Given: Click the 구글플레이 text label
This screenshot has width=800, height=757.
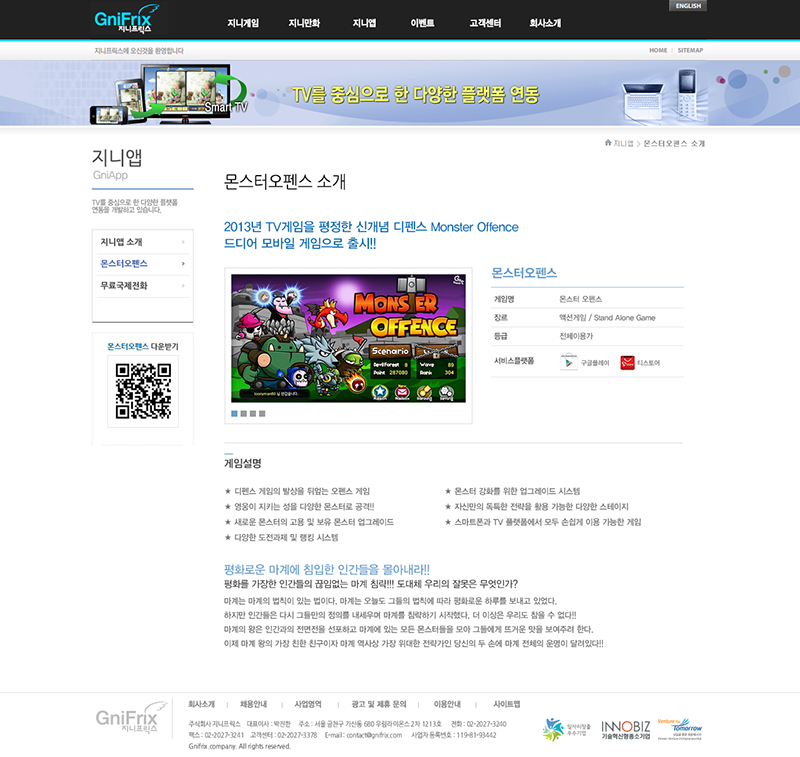Looking at the screenshot, I should click(x=595, y=363).
